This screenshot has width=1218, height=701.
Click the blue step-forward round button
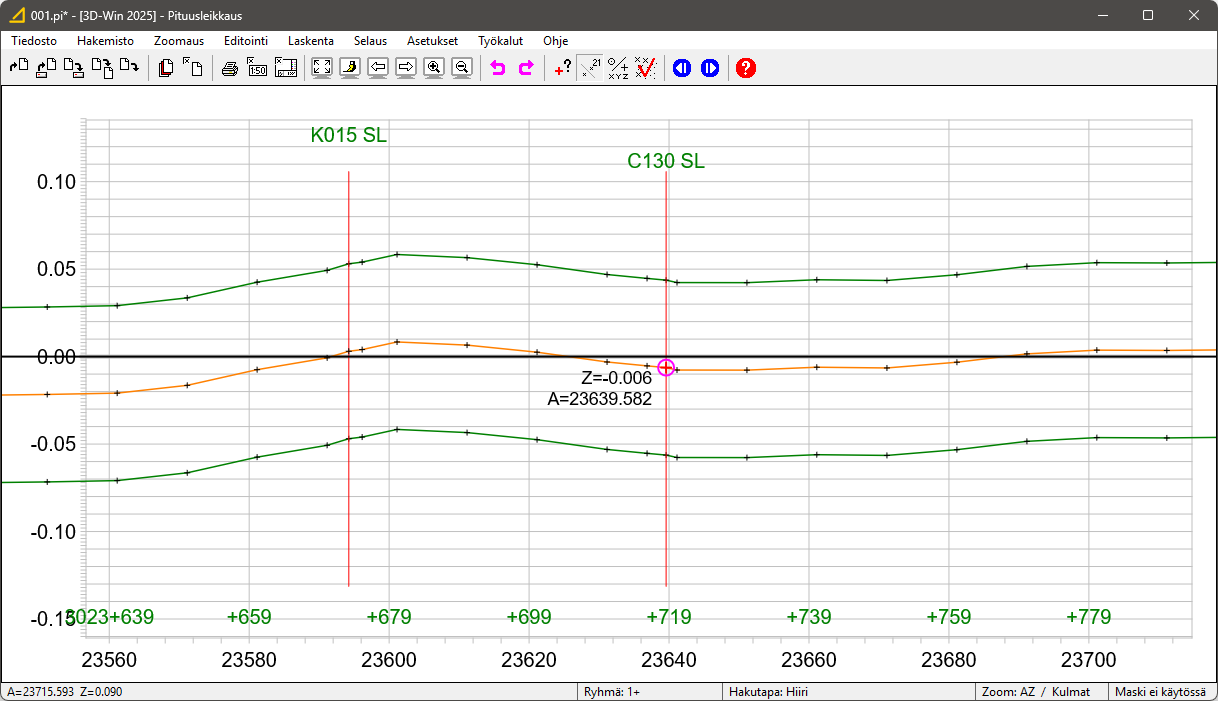tap(710, 68)
